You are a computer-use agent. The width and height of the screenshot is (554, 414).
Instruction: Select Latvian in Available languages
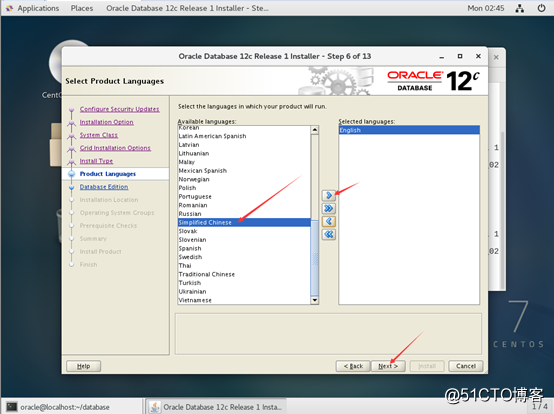(244, 145)
